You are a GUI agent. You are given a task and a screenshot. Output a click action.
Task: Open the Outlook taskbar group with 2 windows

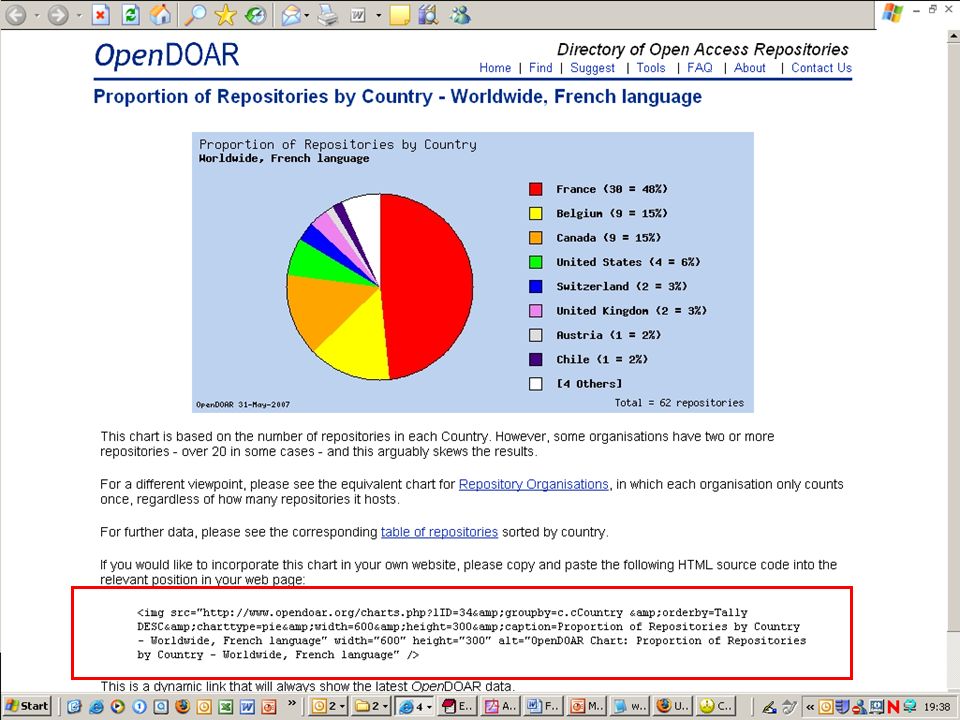[328, 707]
